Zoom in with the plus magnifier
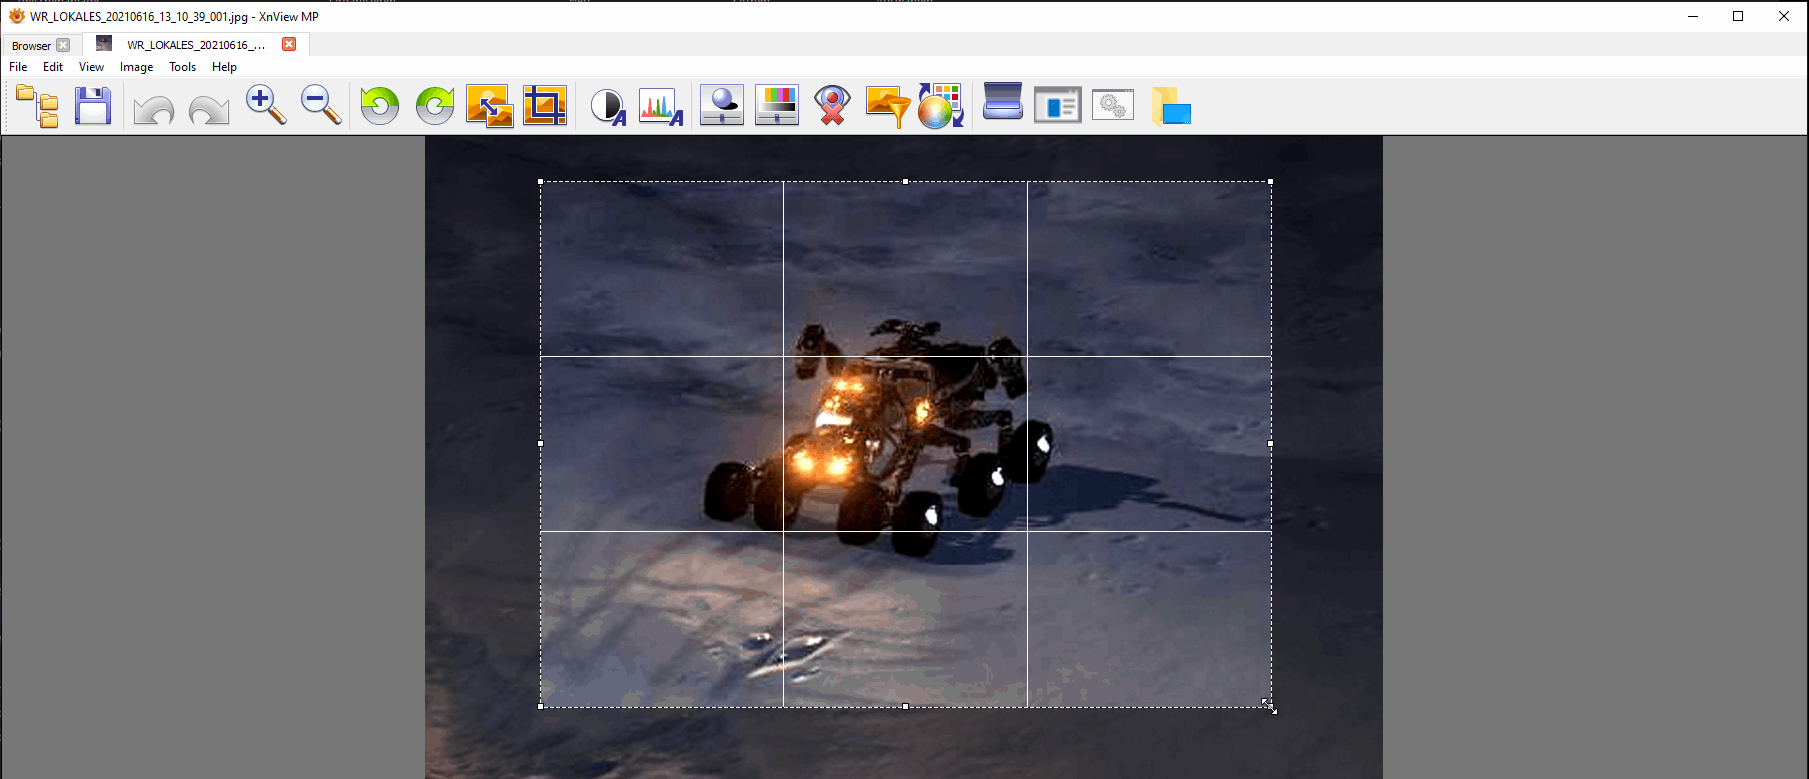This screenshot has width=1809, height=779. point(266,105)
